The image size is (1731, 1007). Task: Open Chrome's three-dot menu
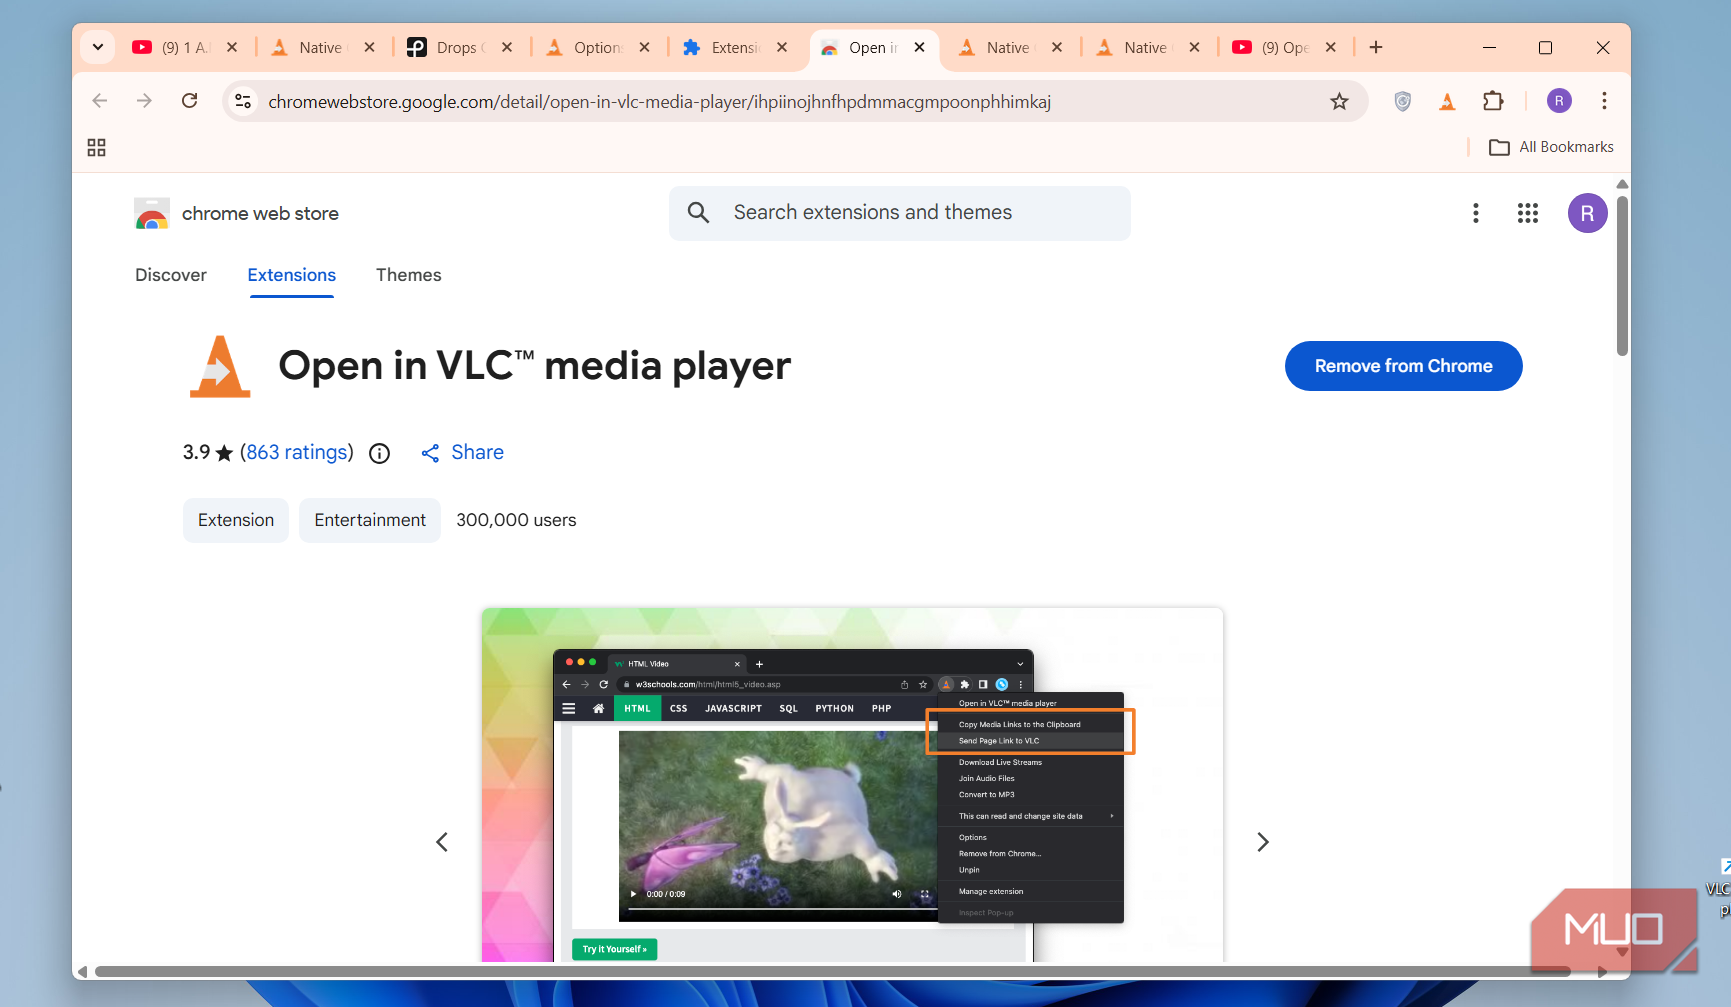tap(1604, 101)
